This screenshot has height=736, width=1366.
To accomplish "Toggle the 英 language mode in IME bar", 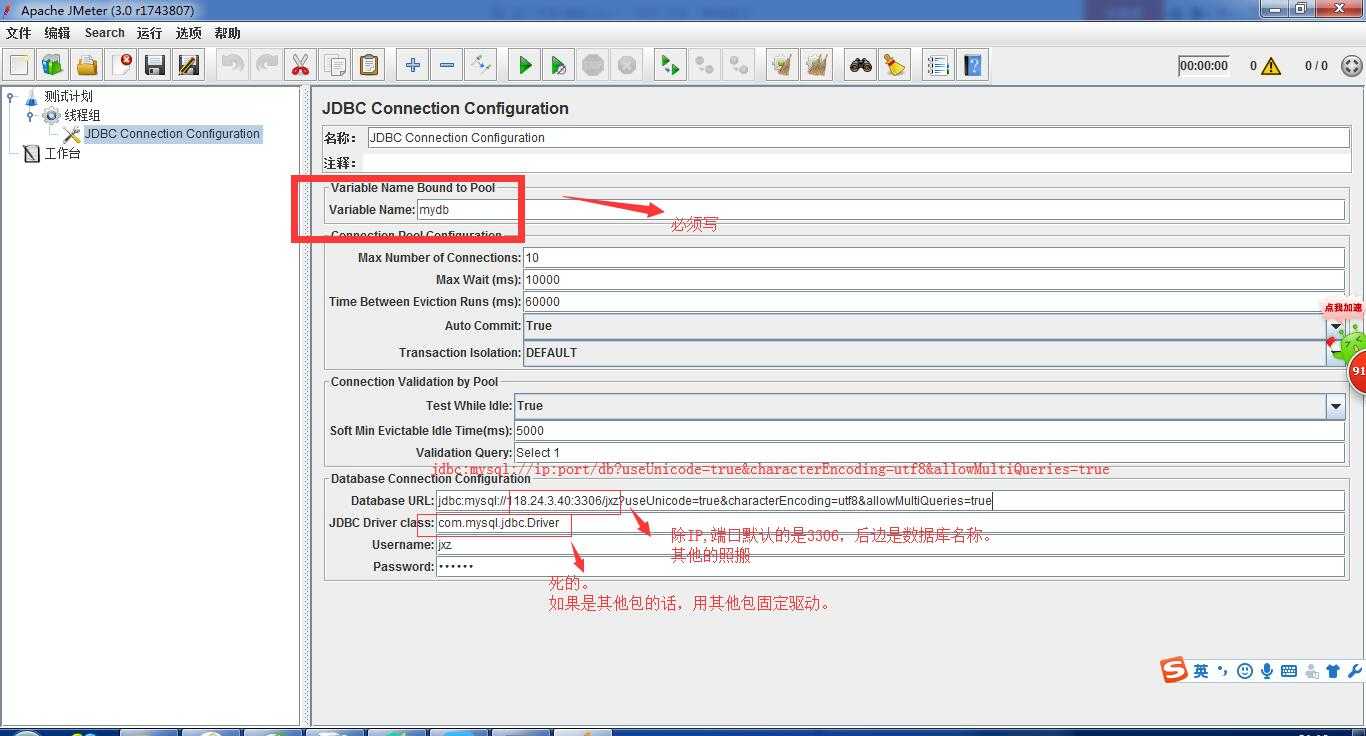I will 1201,671.
